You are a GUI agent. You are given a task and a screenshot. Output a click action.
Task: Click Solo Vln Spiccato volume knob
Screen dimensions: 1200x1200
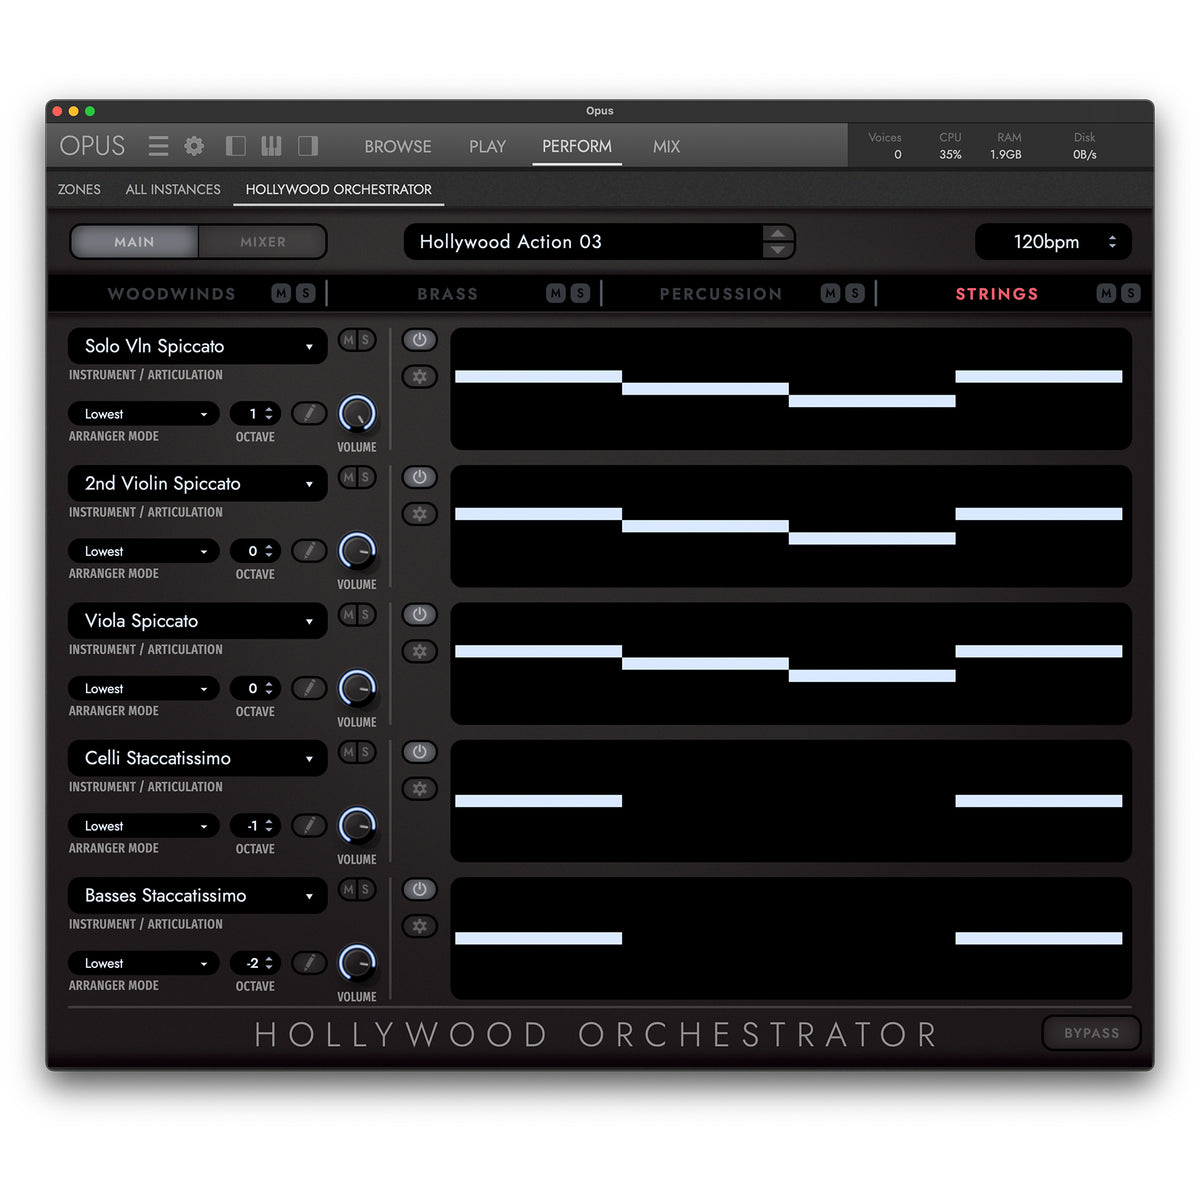click(357, 413)
